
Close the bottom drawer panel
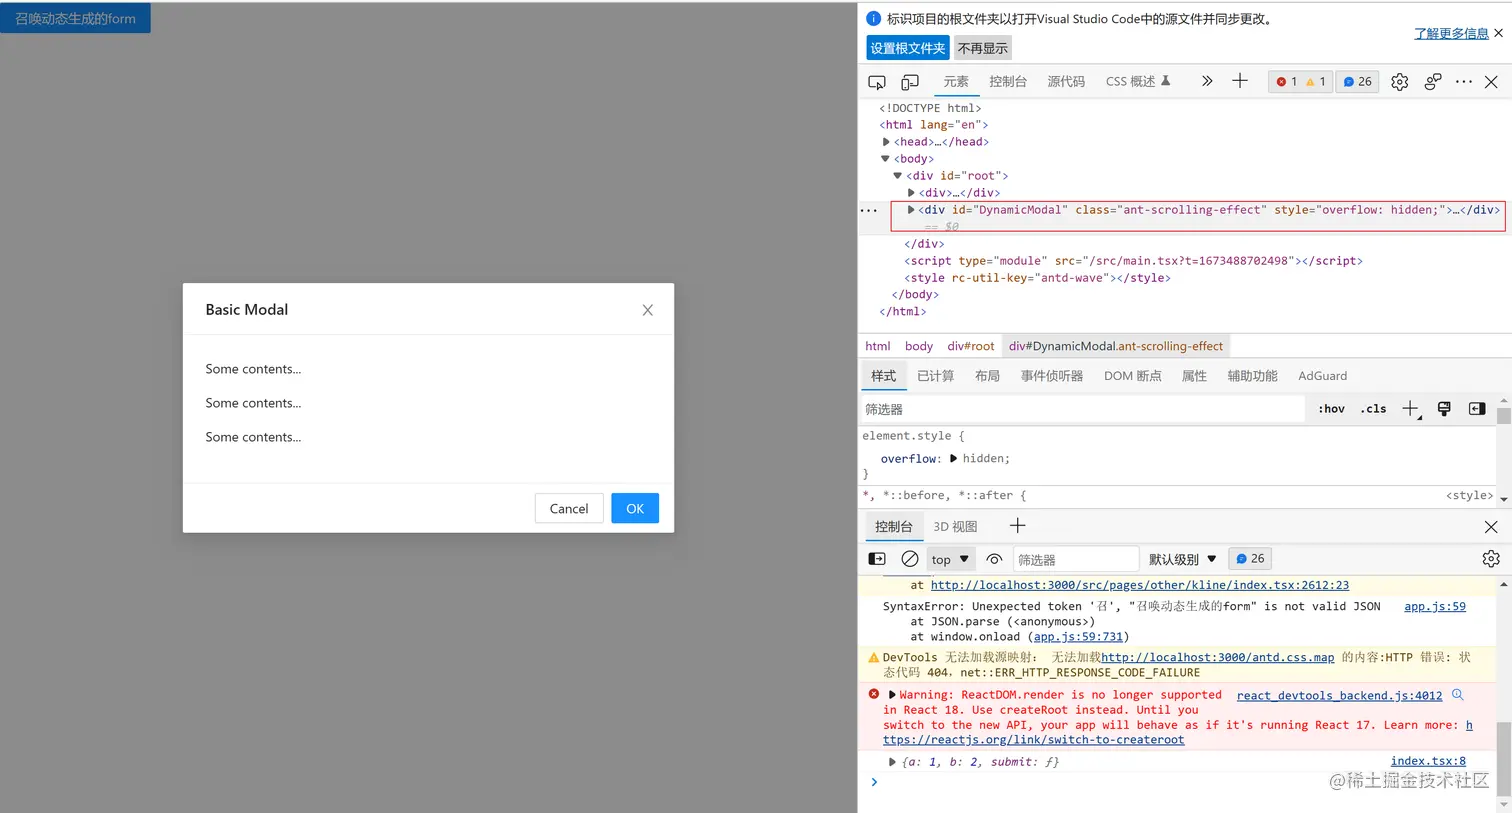click(x=1491, y=527)
